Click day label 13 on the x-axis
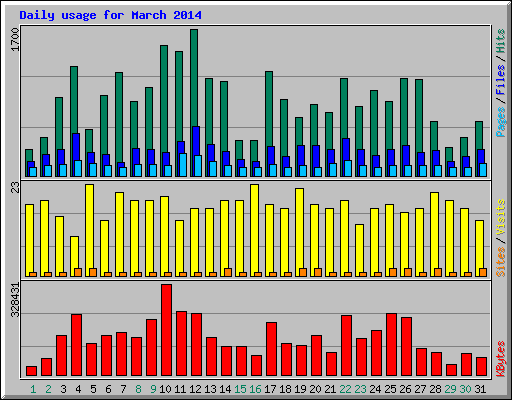 click(x=210, y=389)
